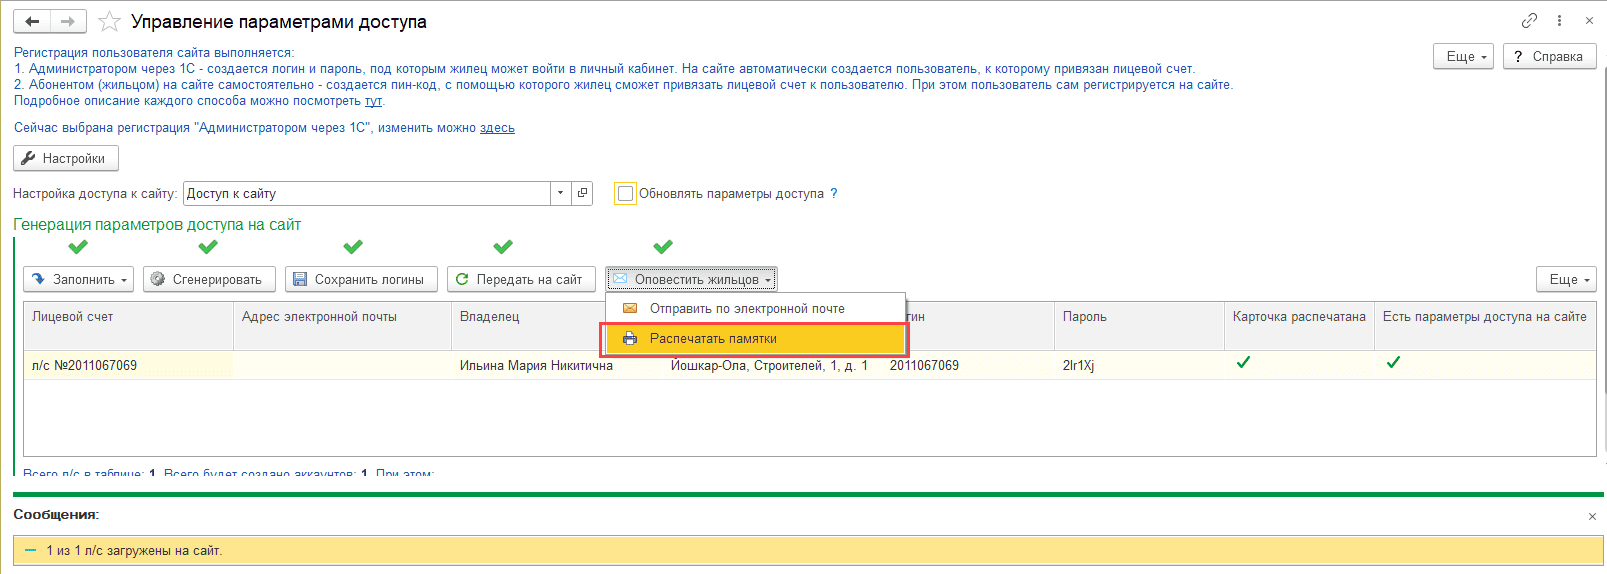Expand the Доступ к сайту dropdown arrow
This screenshot has height=574, width=1607.
[560, 193]
